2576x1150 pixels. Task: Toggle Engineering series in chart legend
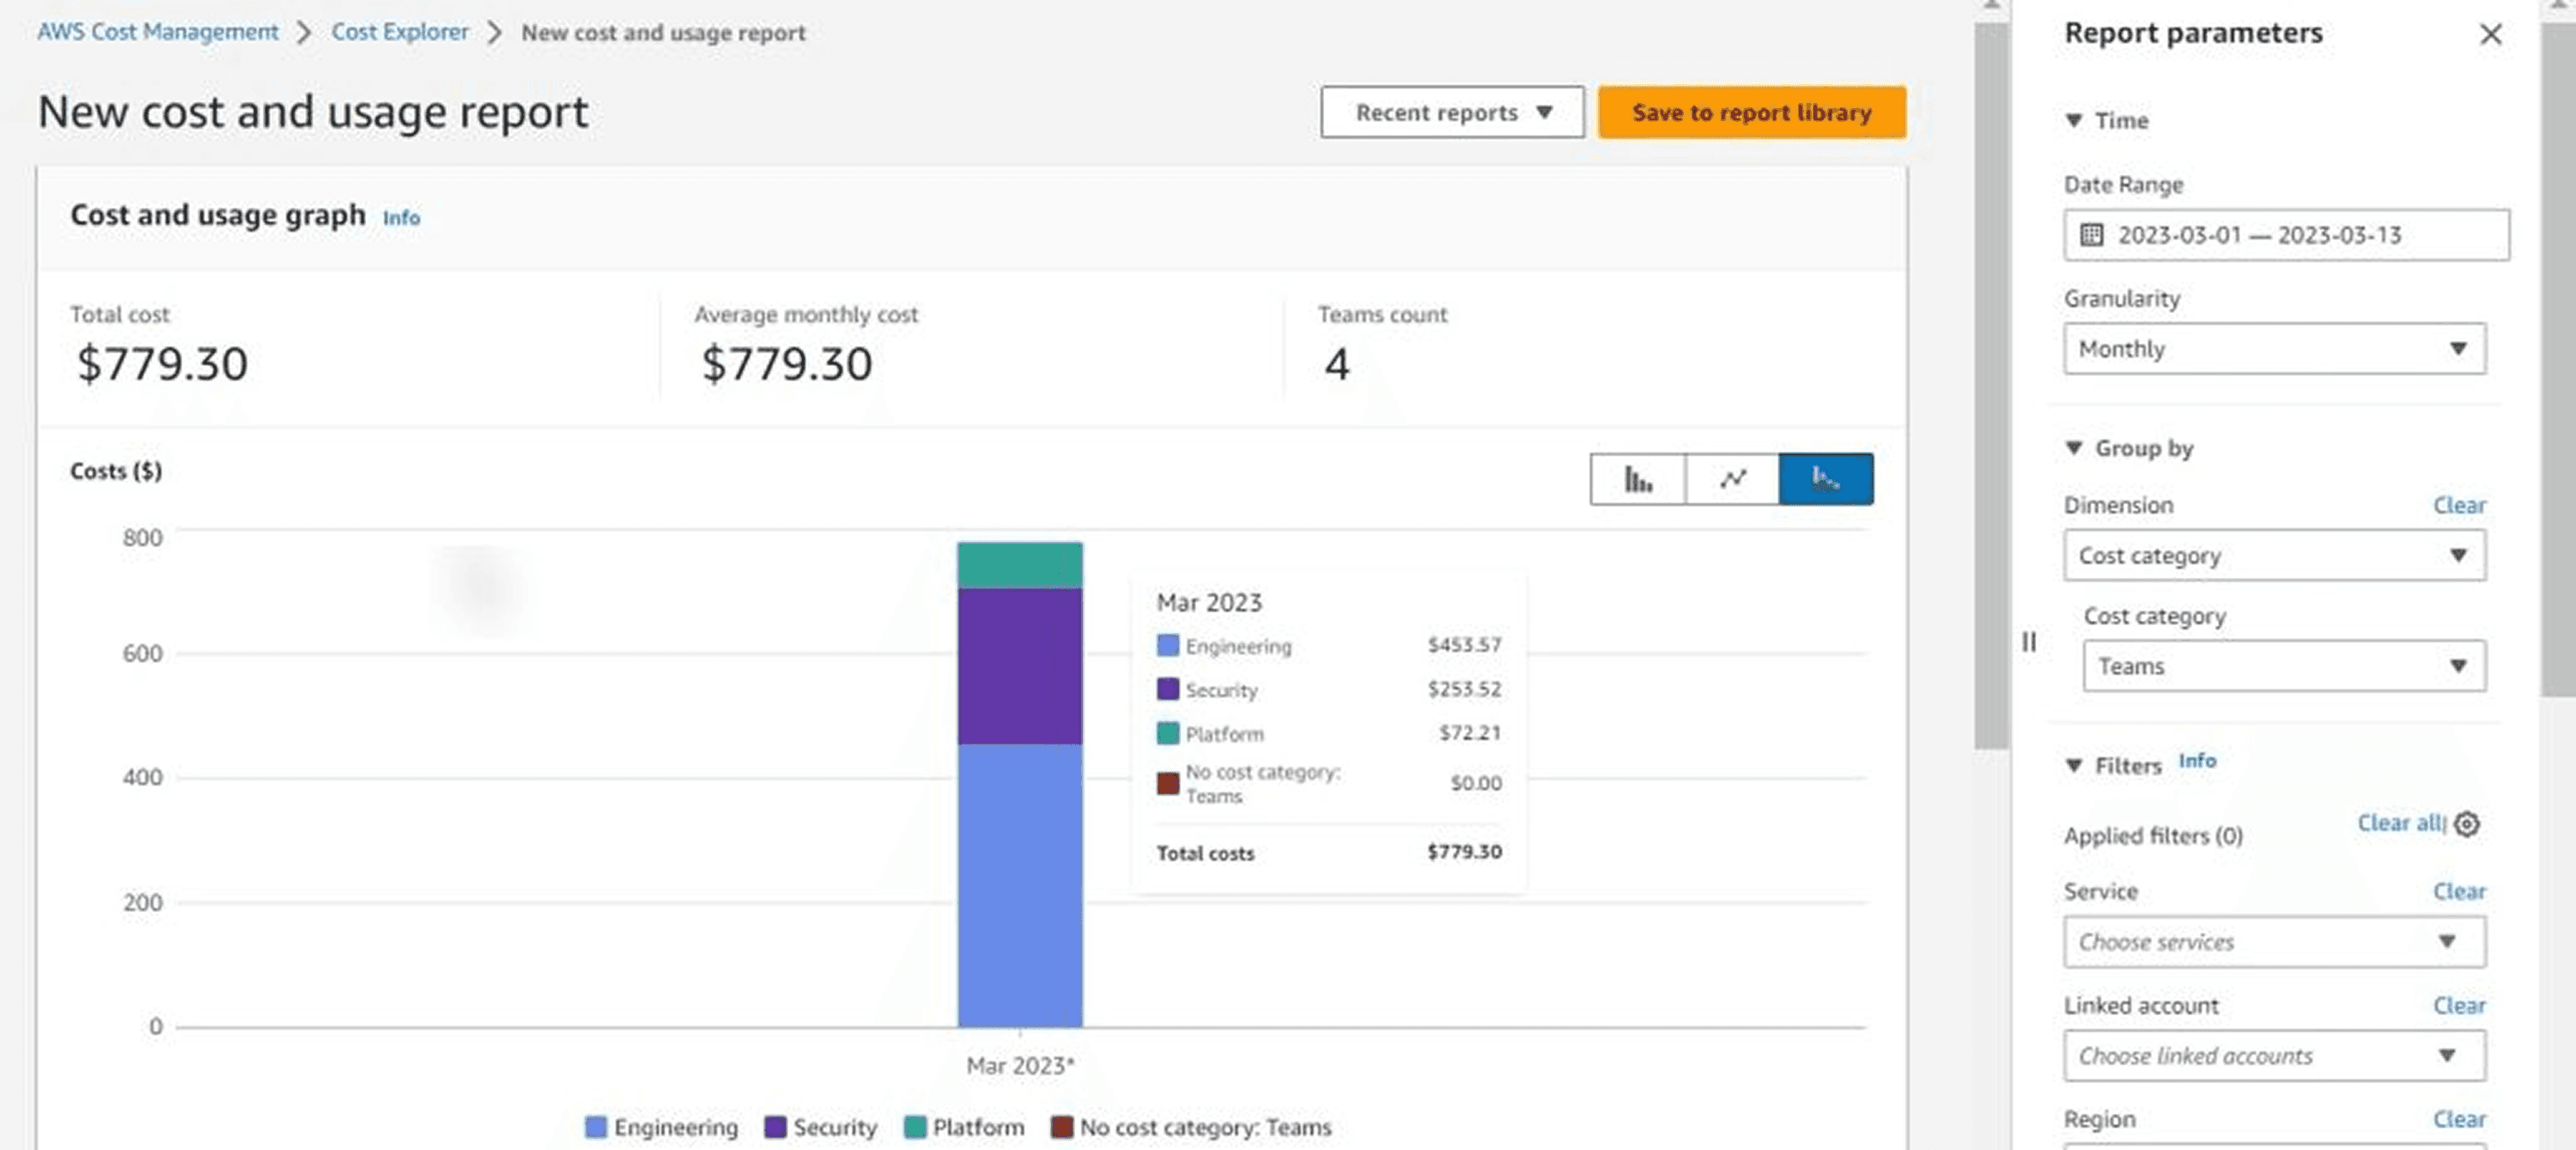tap(662, 1127)
